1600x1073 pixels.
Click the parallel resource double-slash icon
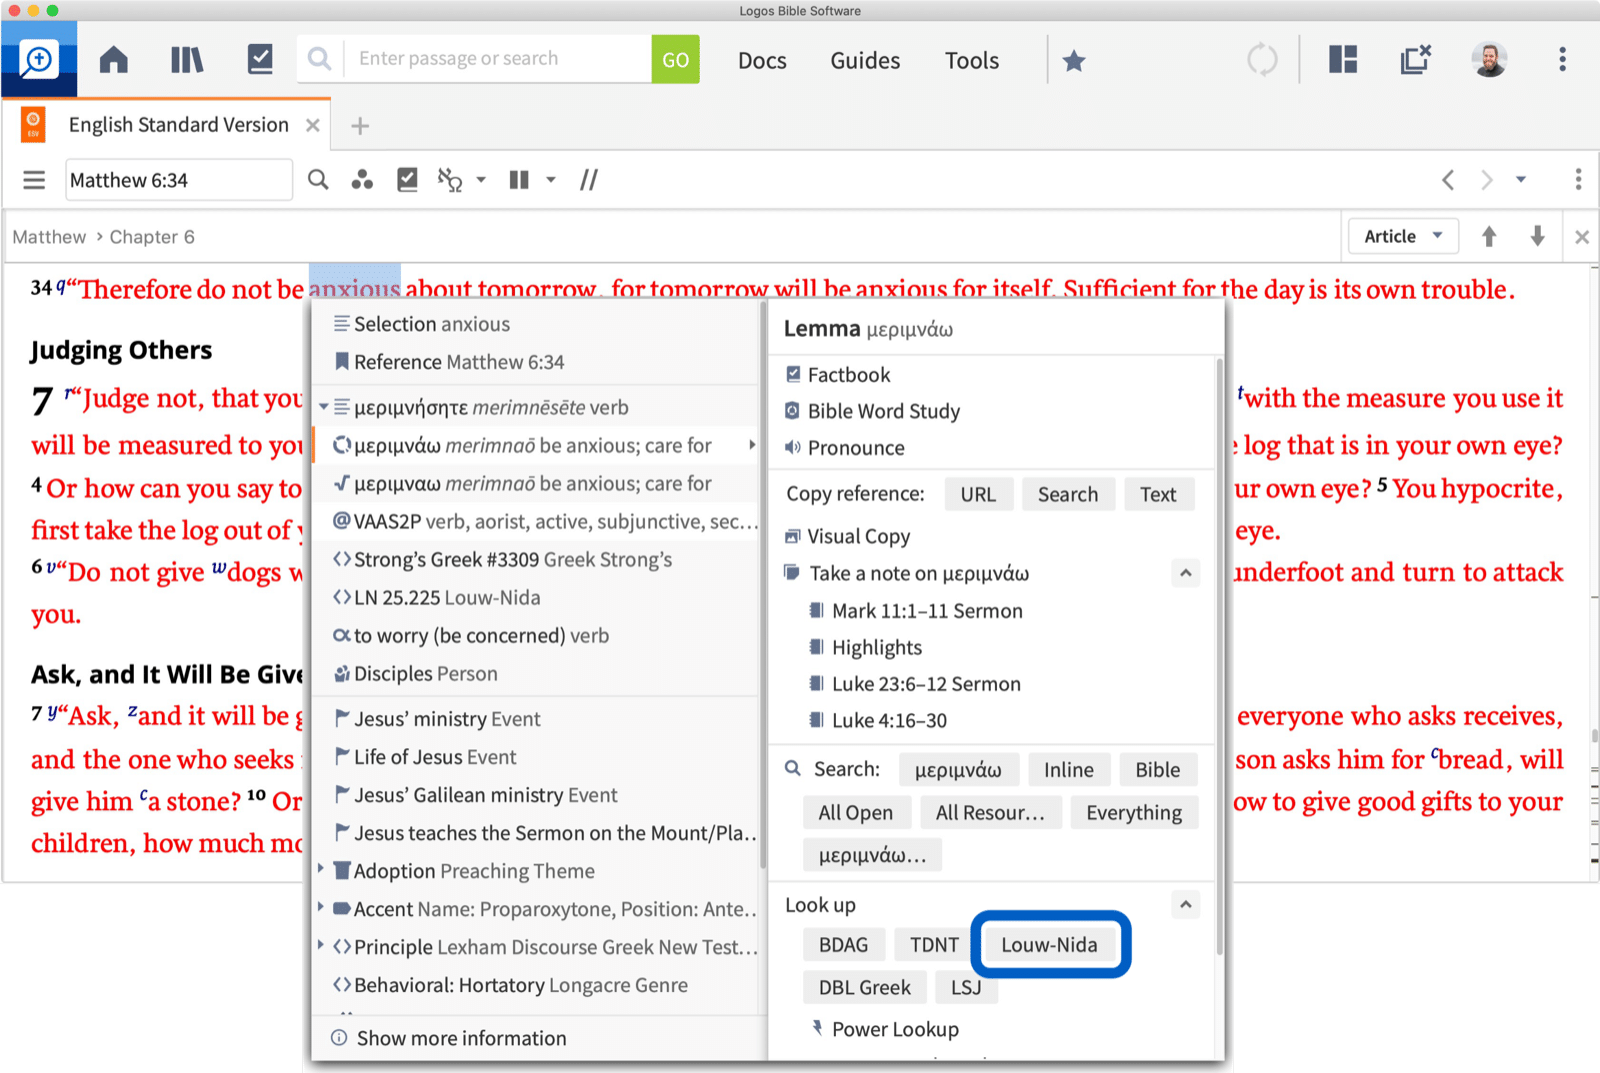[589, 180]
